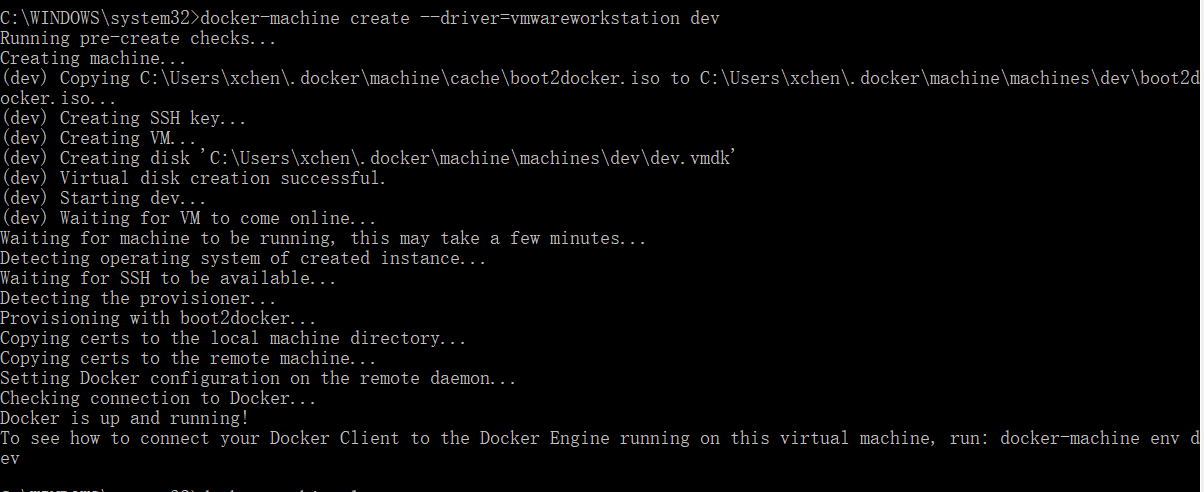Click 'Provisioning with boot2docker...' line
The width and height of the screenshot is (1204, 492).
(x=158, y=318)
